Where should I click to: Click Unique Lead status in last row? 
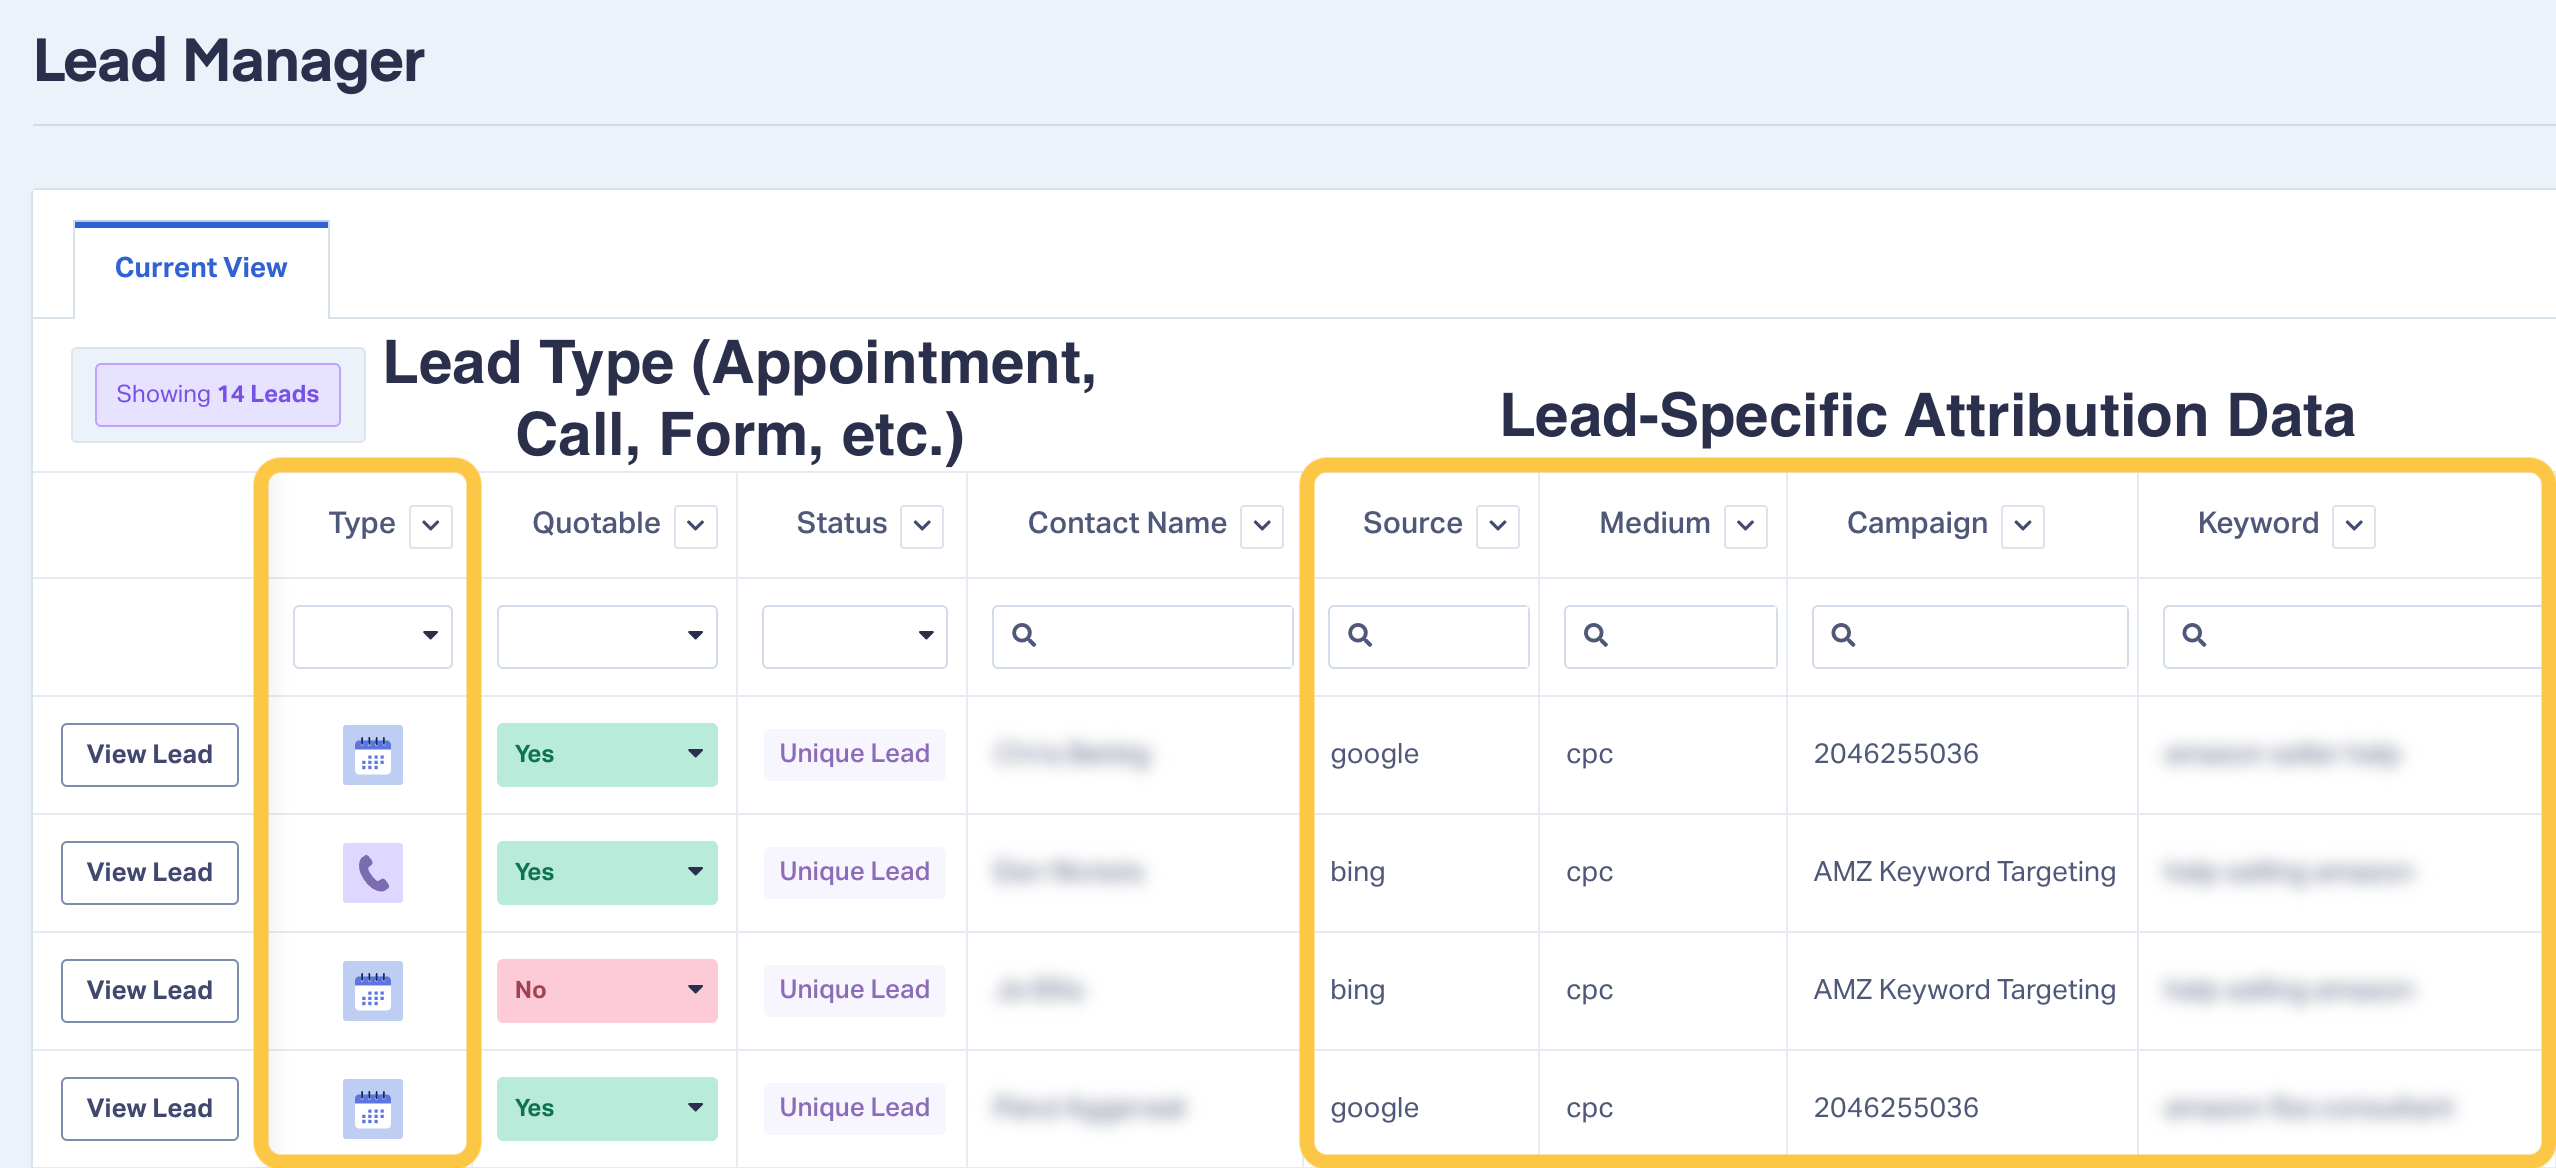[855, 1108]
